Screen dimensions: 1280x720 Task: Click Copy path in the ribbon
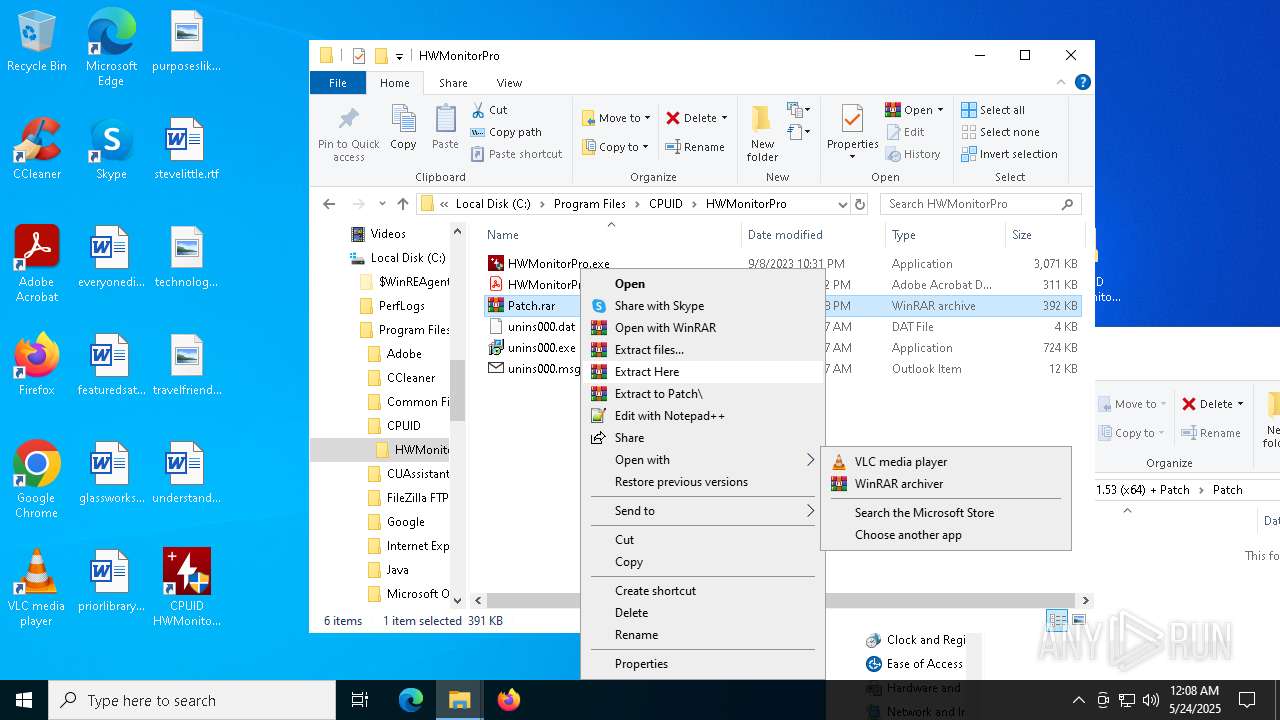tap(506, 132)
